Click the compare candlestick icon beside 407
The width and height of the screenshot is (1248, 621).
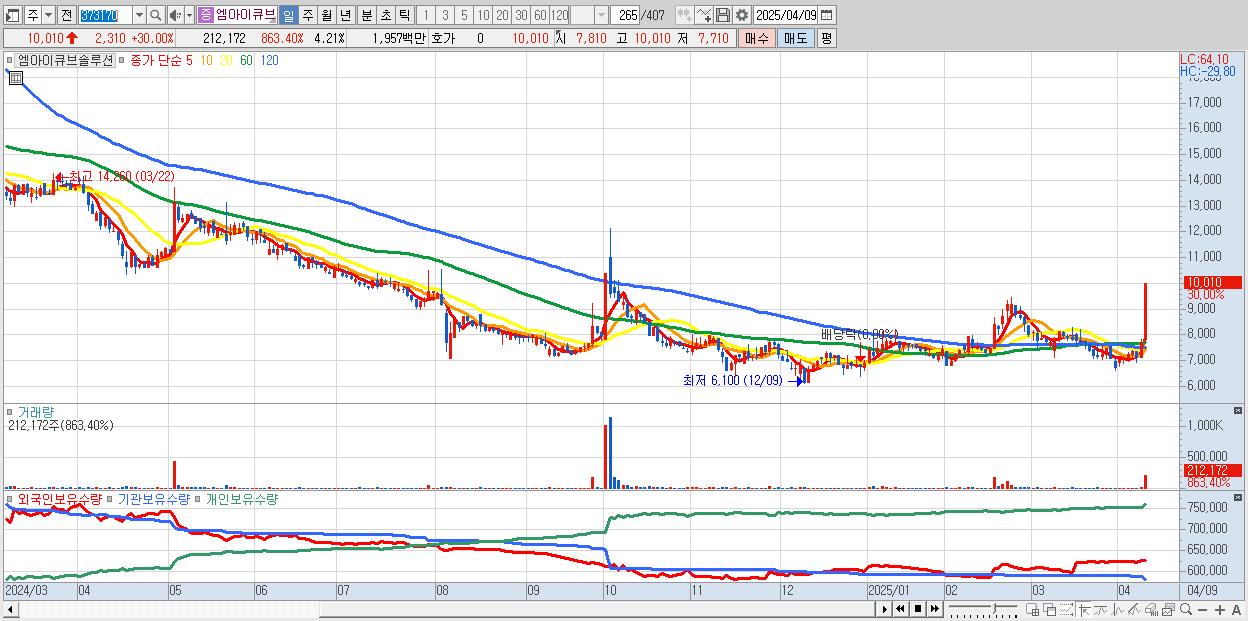point(685,15)
